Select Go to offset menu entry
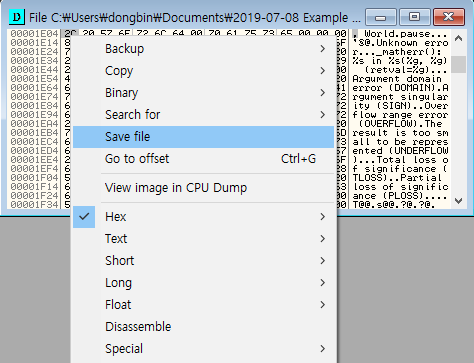Screen dimensions: 474x363 click(x=203, y=159)
